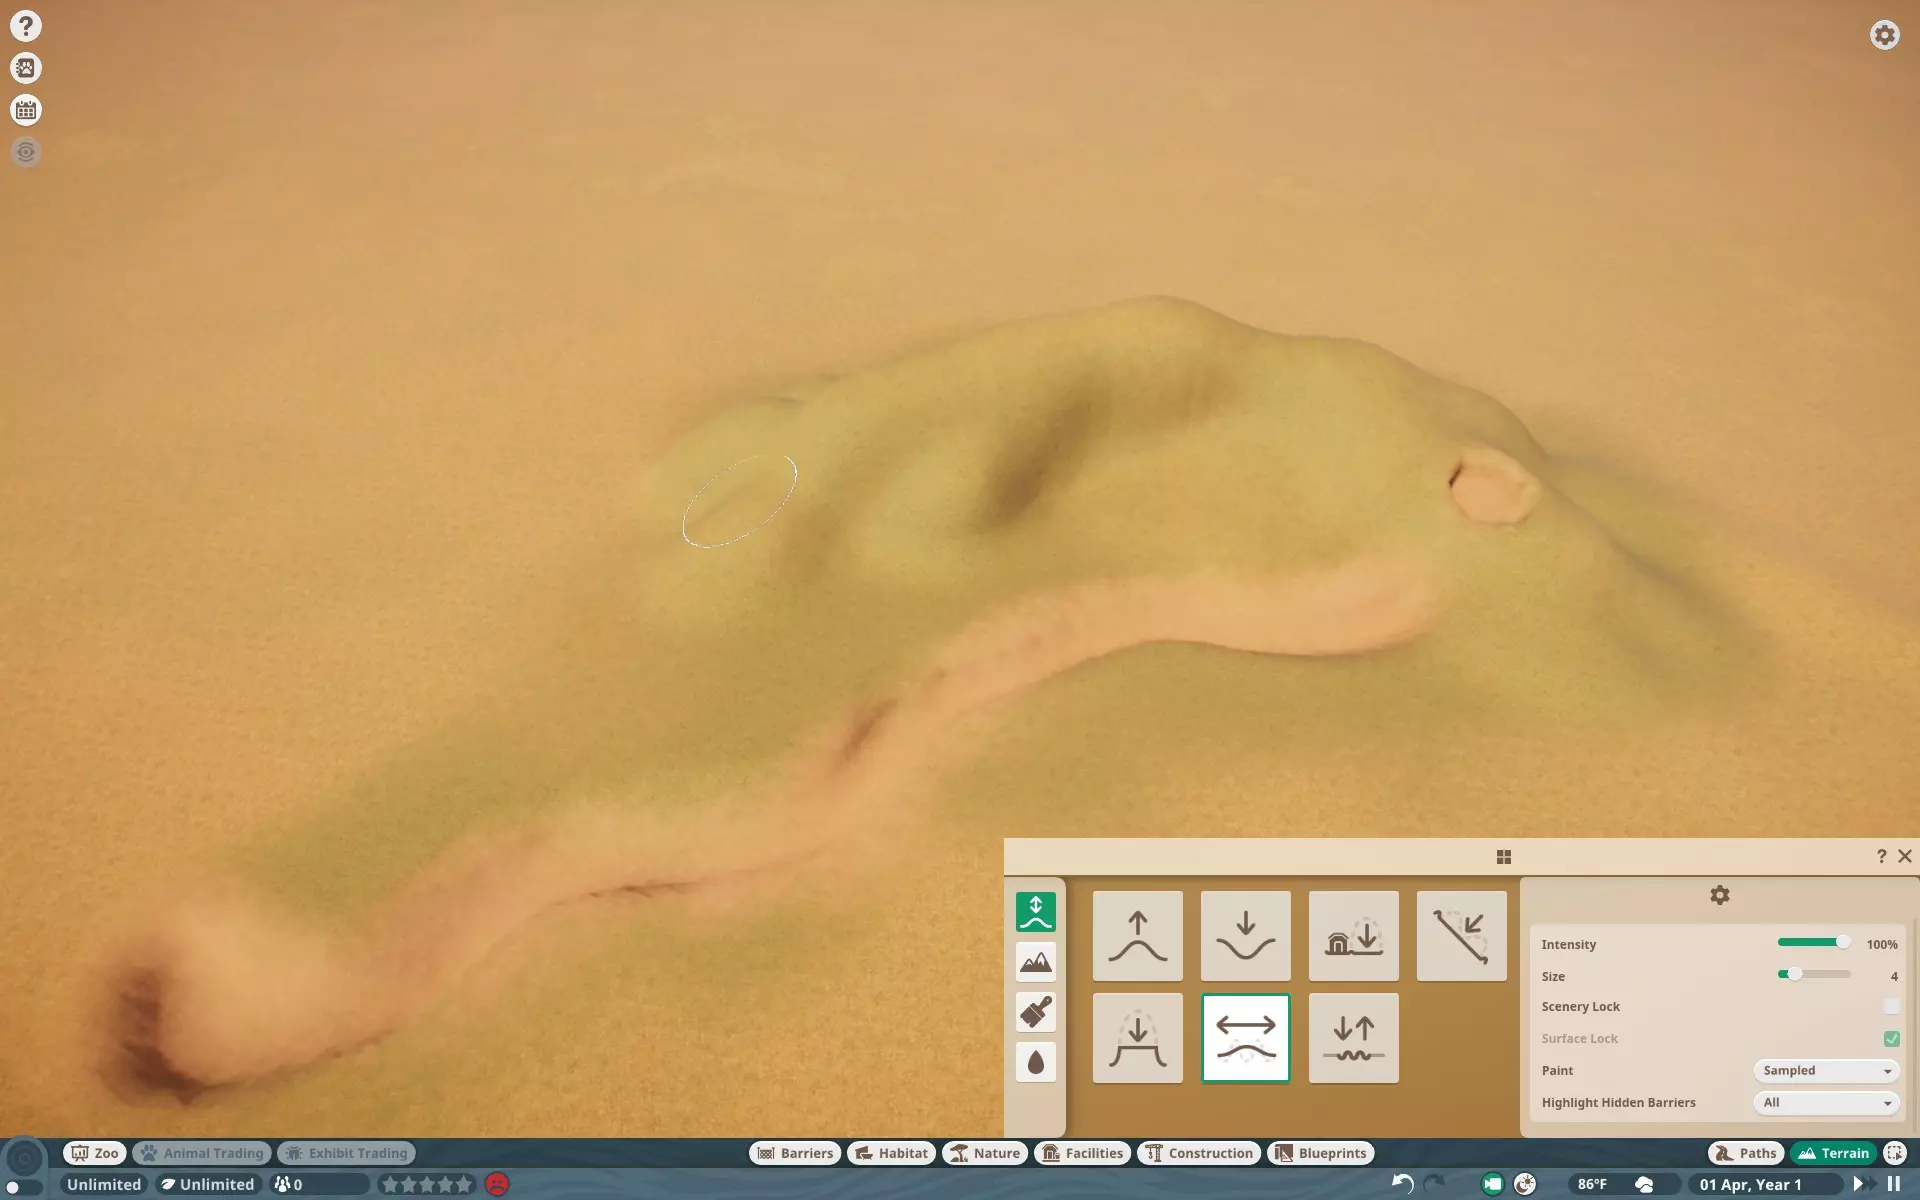1920x1200 pixels.
Task: Open the Highlight Hidden Barriers dropdown
Action: coord(1826,1102)
